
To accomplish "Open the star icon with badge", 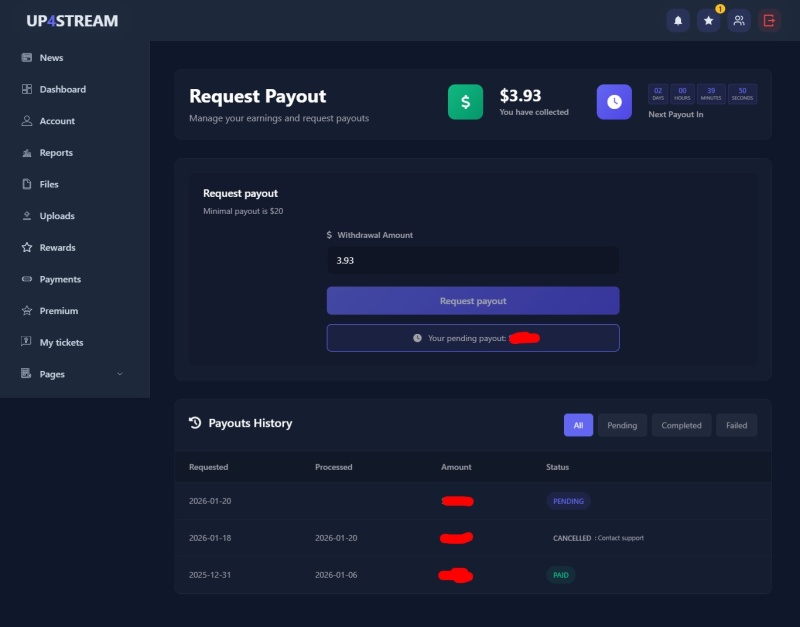I will (x=708, y=20).
